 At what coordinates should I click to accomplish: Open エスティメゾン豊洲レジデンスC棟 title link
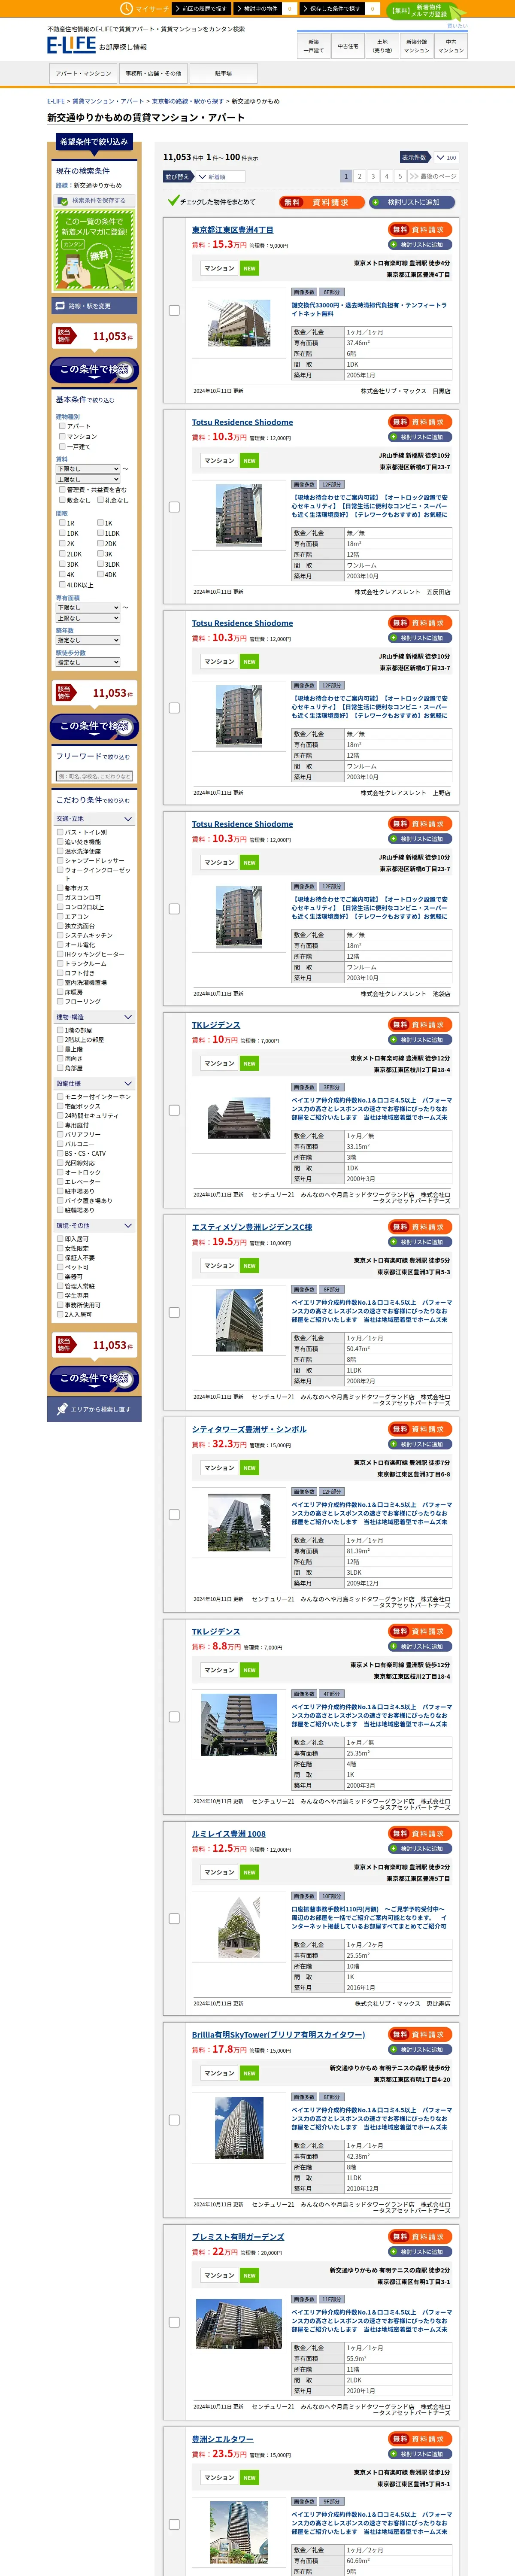[x=252, y=1227]
